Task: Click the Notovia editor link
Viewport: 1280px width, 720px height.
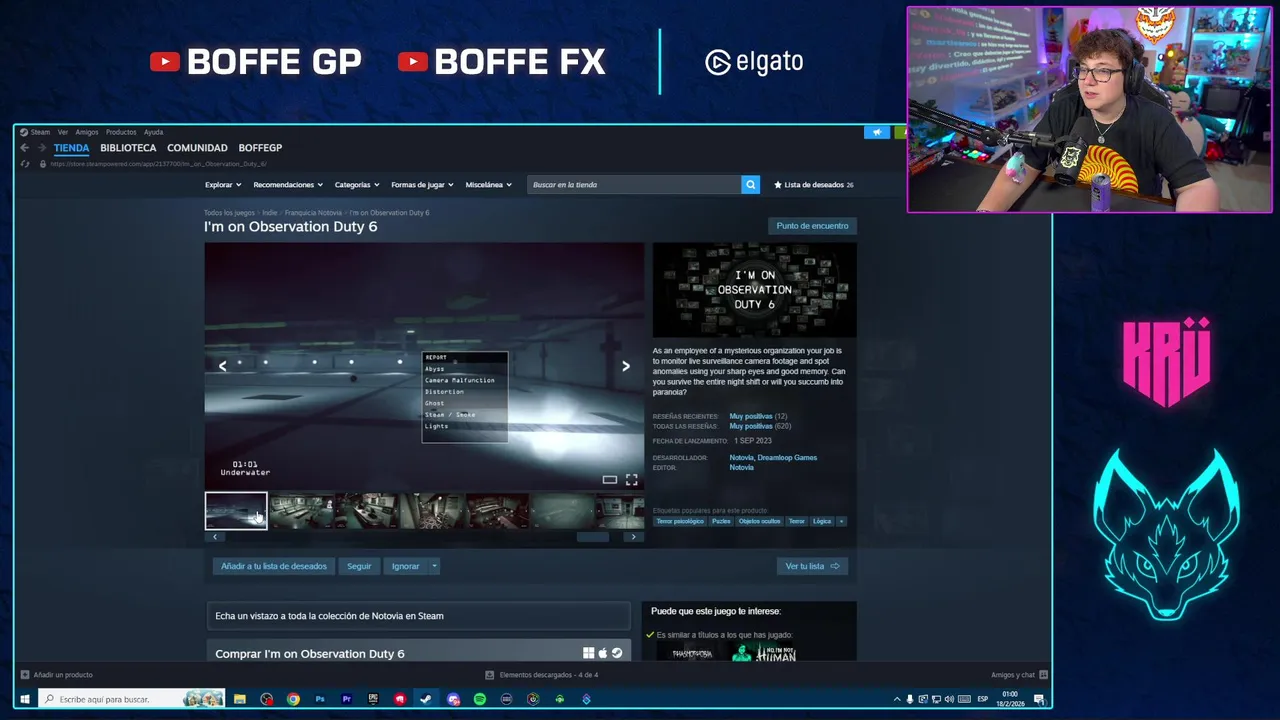Action: pyautogui.click(x=741, y=468)
